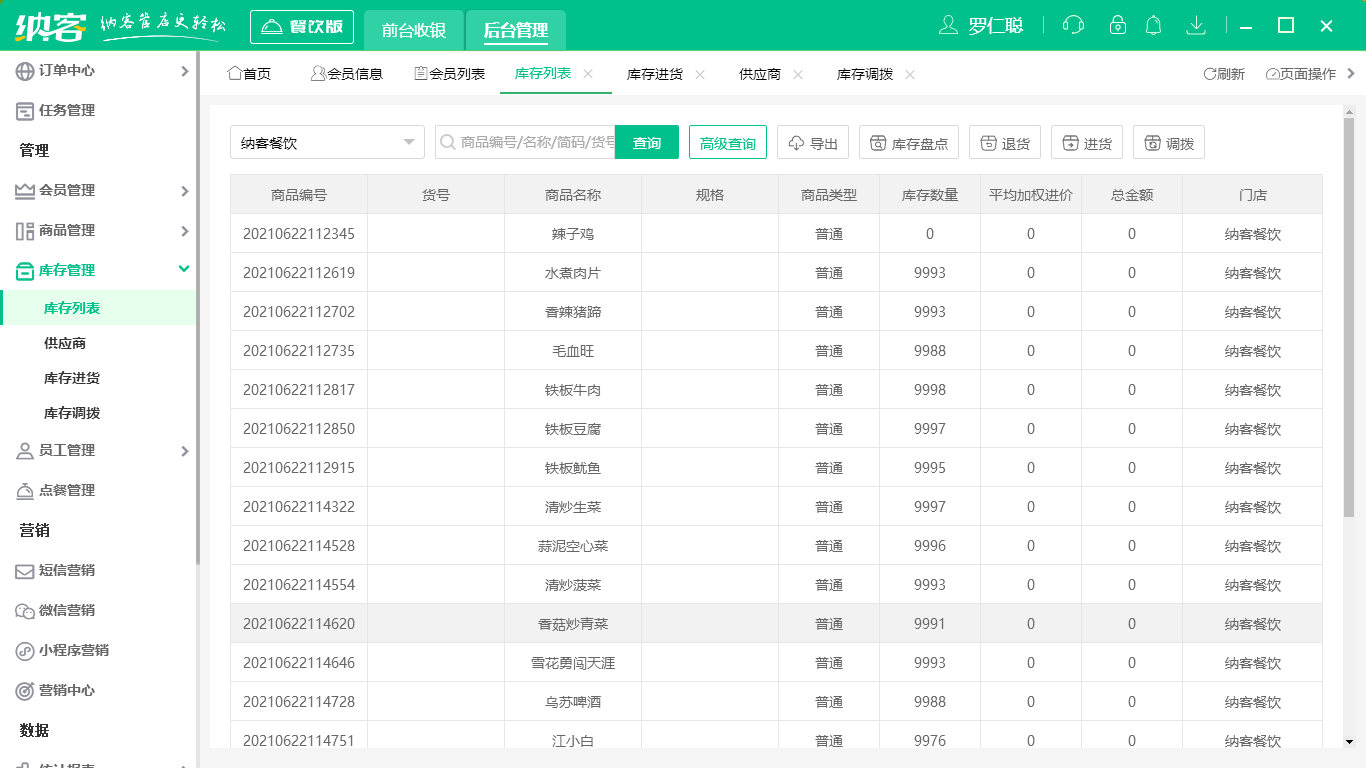Click the notification bell icon
1366x768 pixels.
[1154, 25]
